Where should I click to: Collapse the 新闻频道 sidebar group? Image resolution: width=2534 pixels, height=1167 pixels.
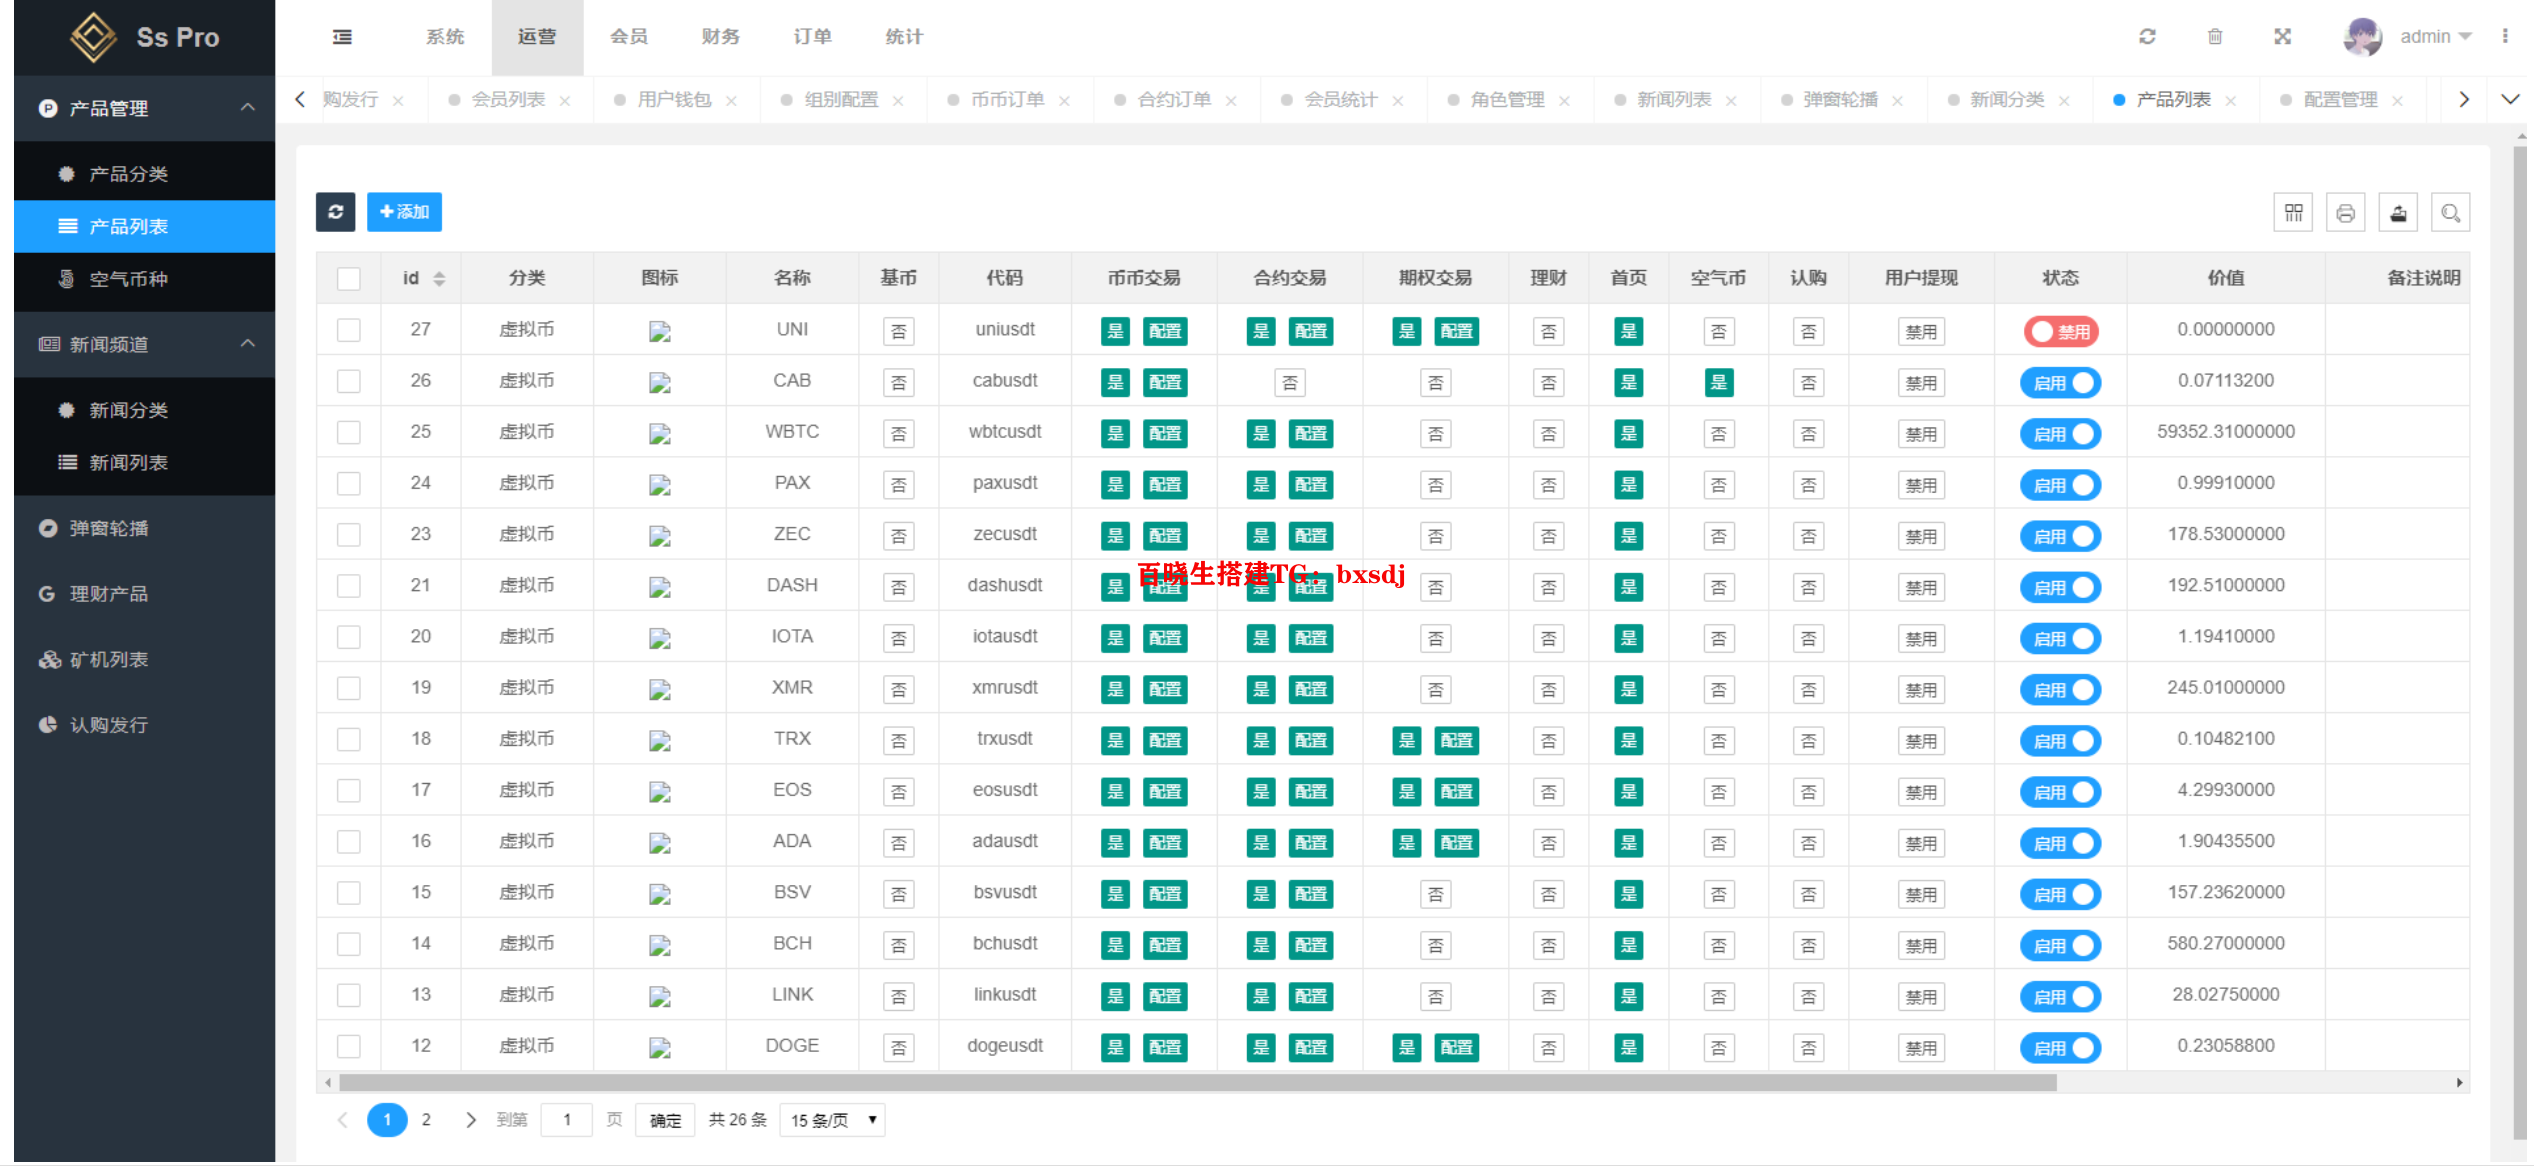pyautogui.click(x=144, y=345)
